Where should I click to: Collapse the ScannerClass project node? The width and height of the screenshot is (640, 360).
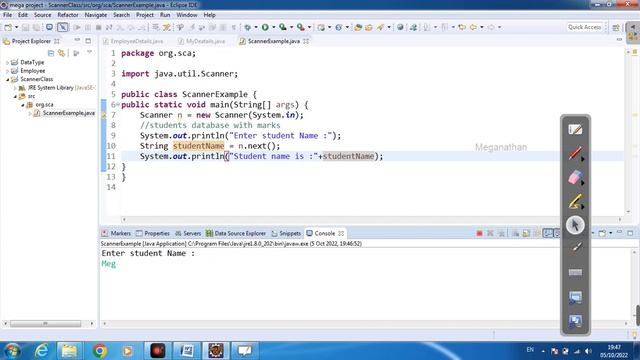[7, 80]
